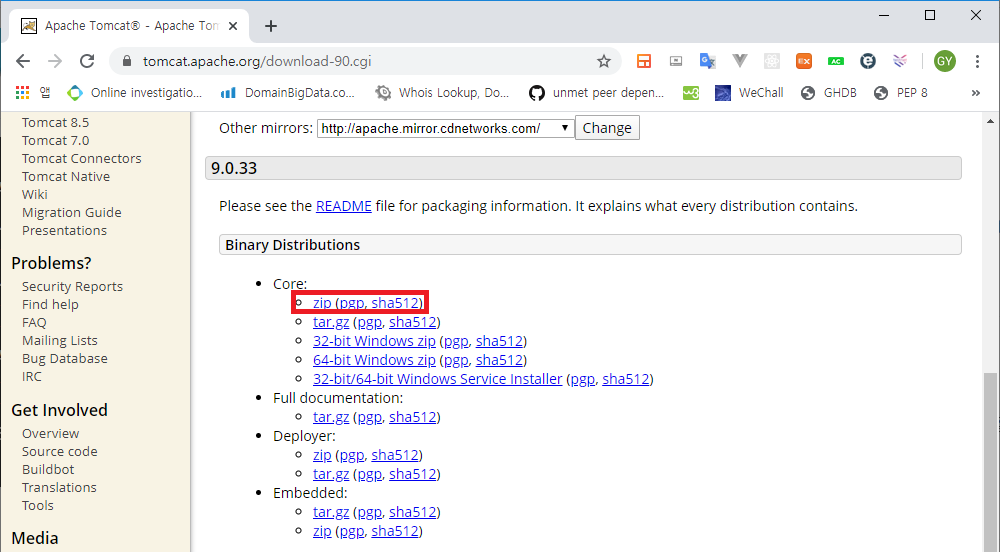Download the Core 64-bit Windows zip
This screenshot has height=552, width=1000.
[374, 360]
